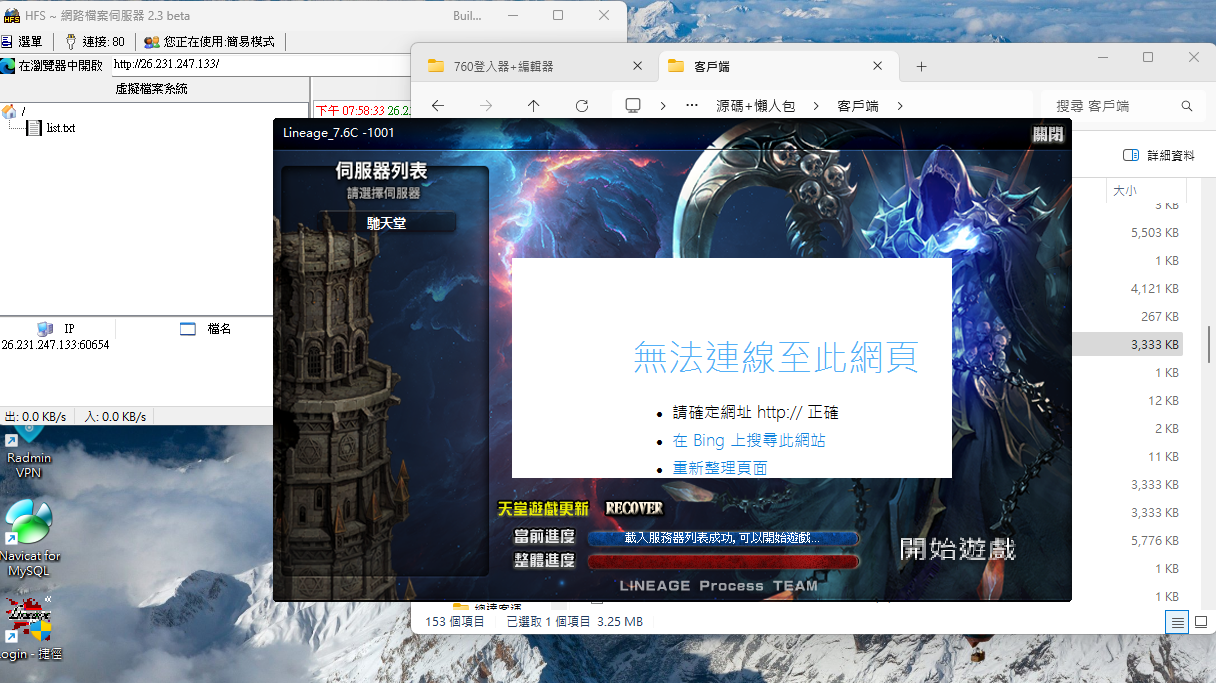Click the HFS app icon in title bar
The width and height of the screenshot is (1216, 683).
click(12, 16)
